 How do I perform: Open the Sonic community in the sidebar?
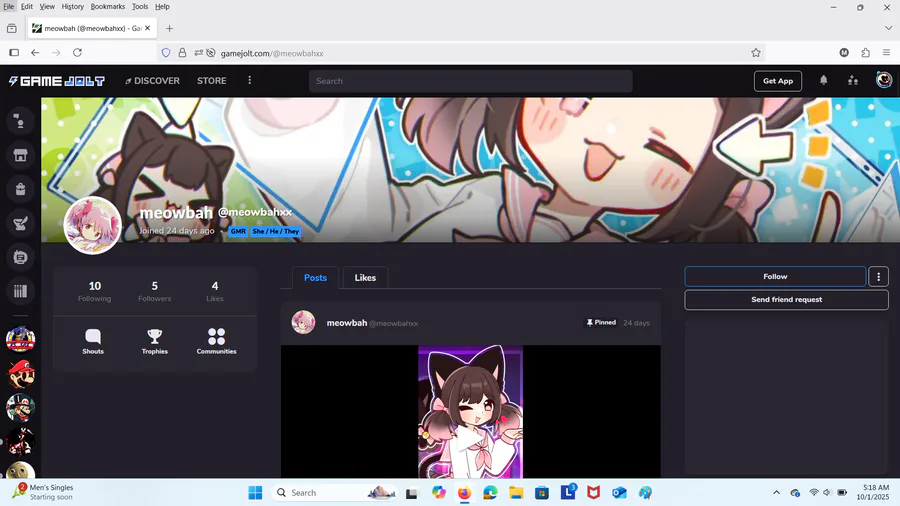(x=20, y=340)
